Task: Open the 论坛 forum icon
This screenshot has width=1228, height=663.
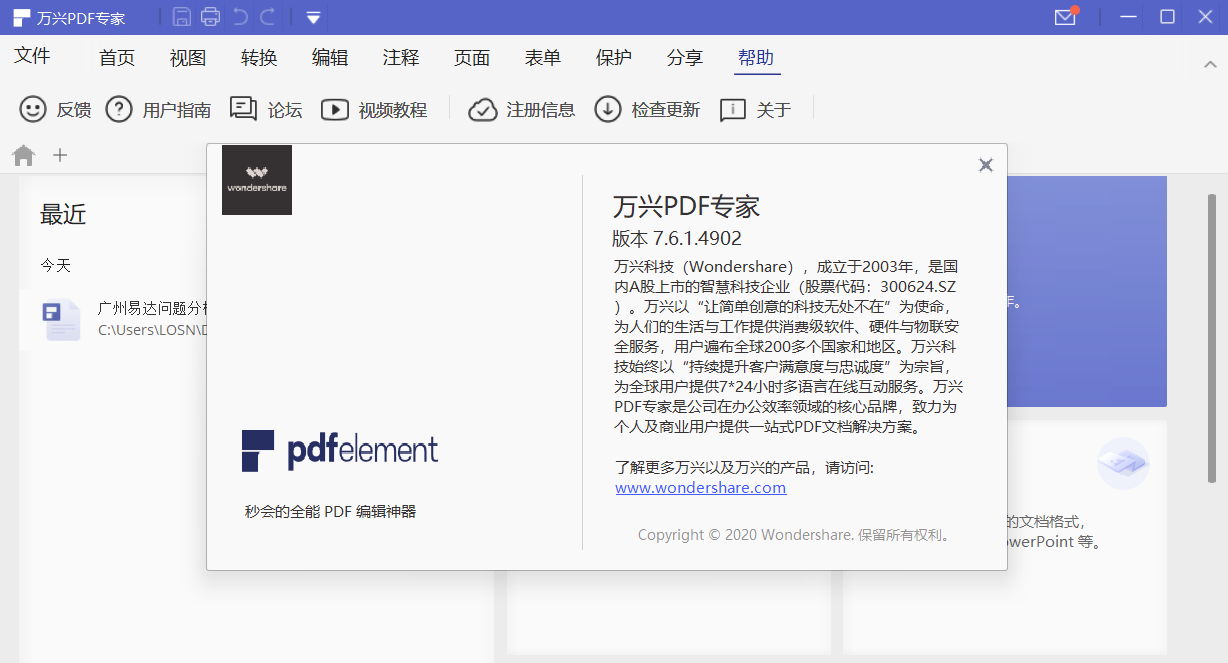Action: (x=243, y=108)
